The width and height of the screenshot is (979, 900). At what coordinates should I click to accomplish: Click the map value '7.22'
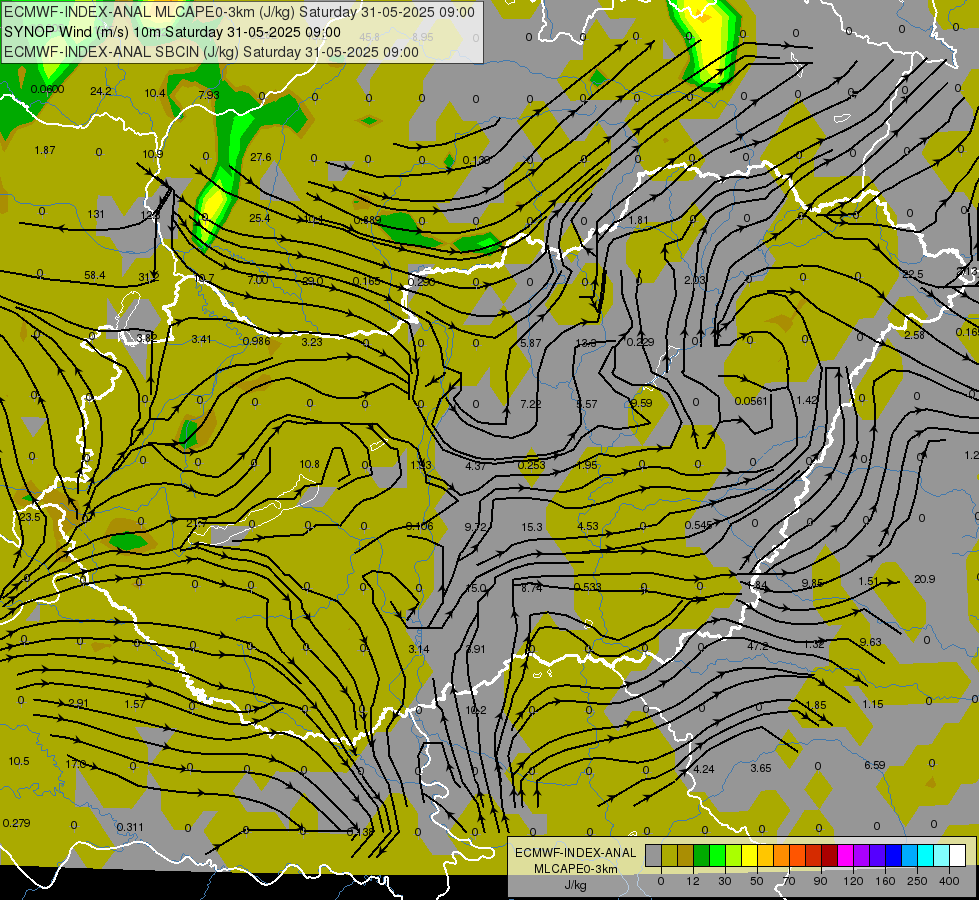[x=531, y=404]
